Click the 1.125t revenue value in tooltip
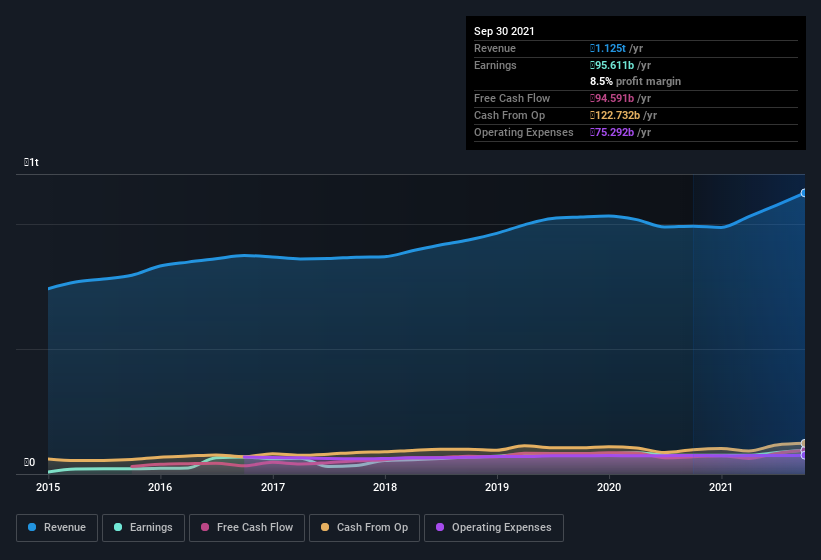The width and height of the screenshot is (821, 560). point(607,48)
